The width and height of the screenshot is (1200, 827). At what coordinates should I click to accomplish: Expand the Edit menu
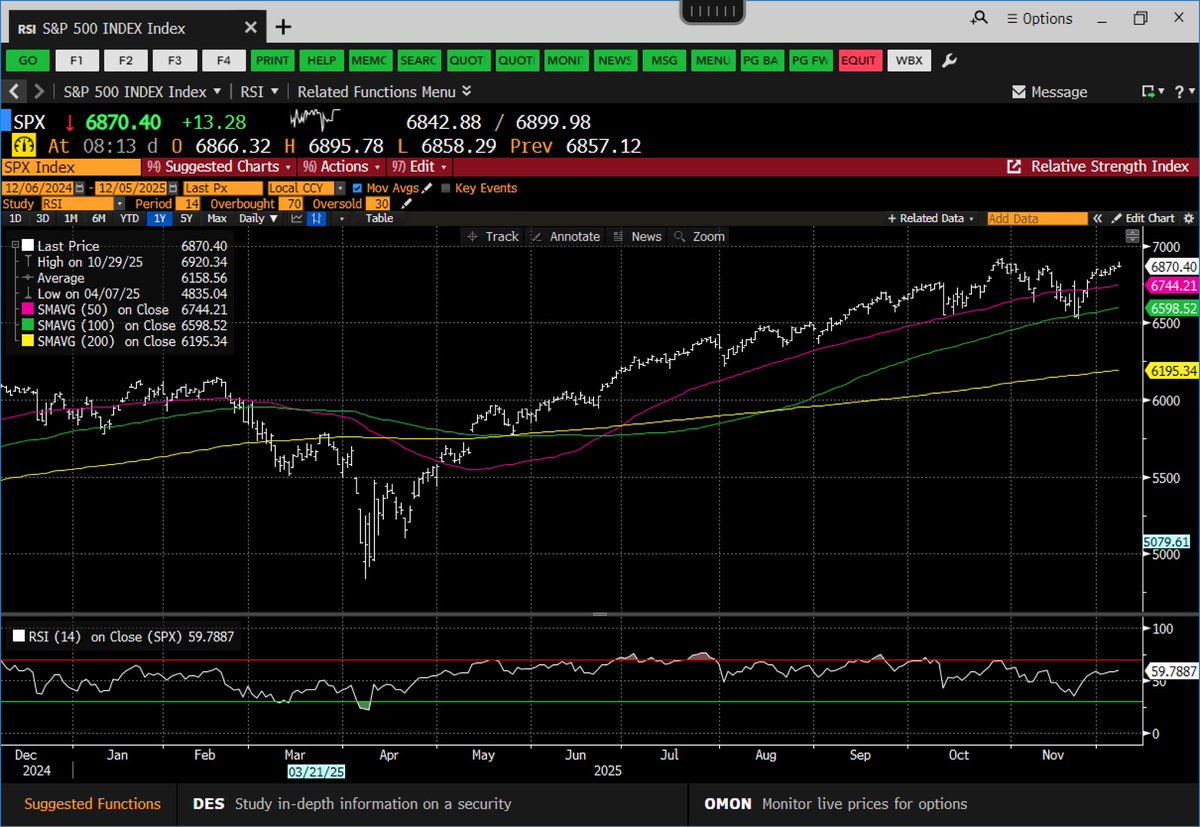click(x=420, y=167)
